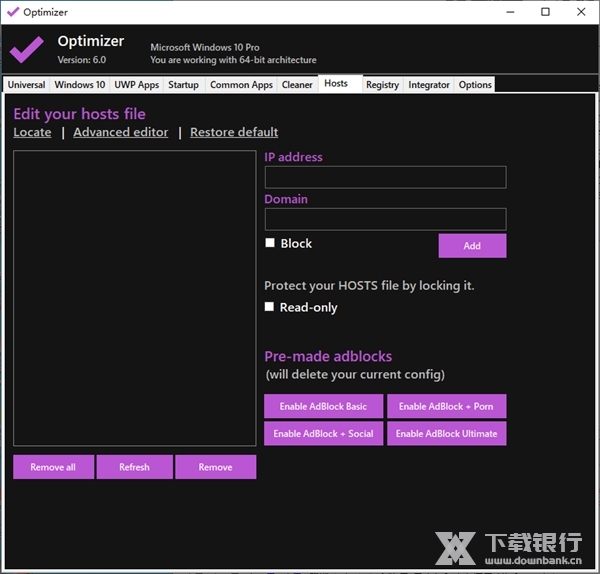This screenshot has height=574, width=600.
Task: Focus the Domain input field
Action: pyautogui.click(x=385, y=220)
